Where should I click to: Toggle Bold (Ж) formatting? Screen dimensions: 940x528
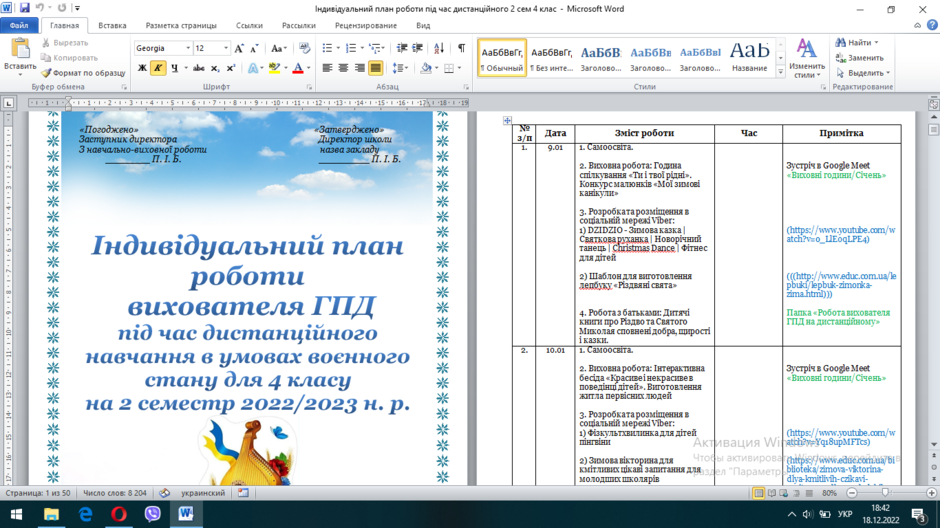pyautogui.click(x=142, y=68)
